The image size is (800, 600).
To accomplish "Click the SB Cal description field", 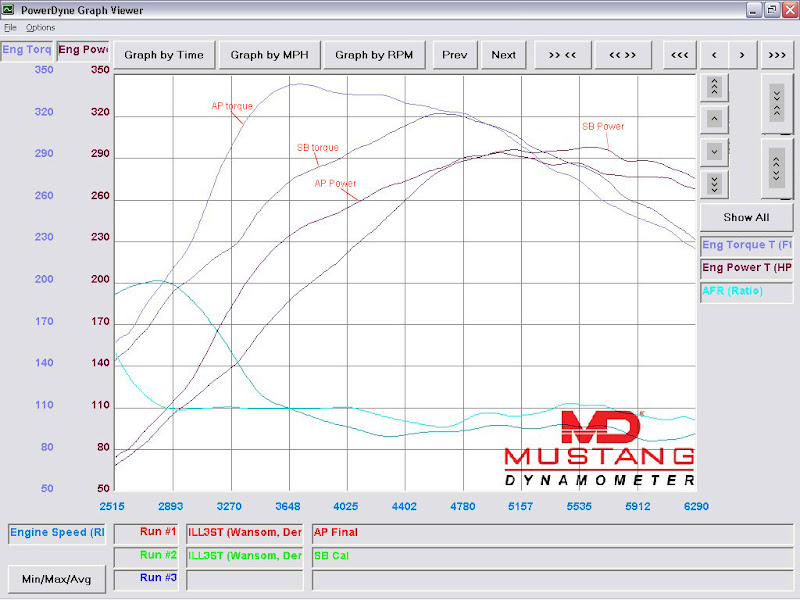I will [x=553, y=557].
